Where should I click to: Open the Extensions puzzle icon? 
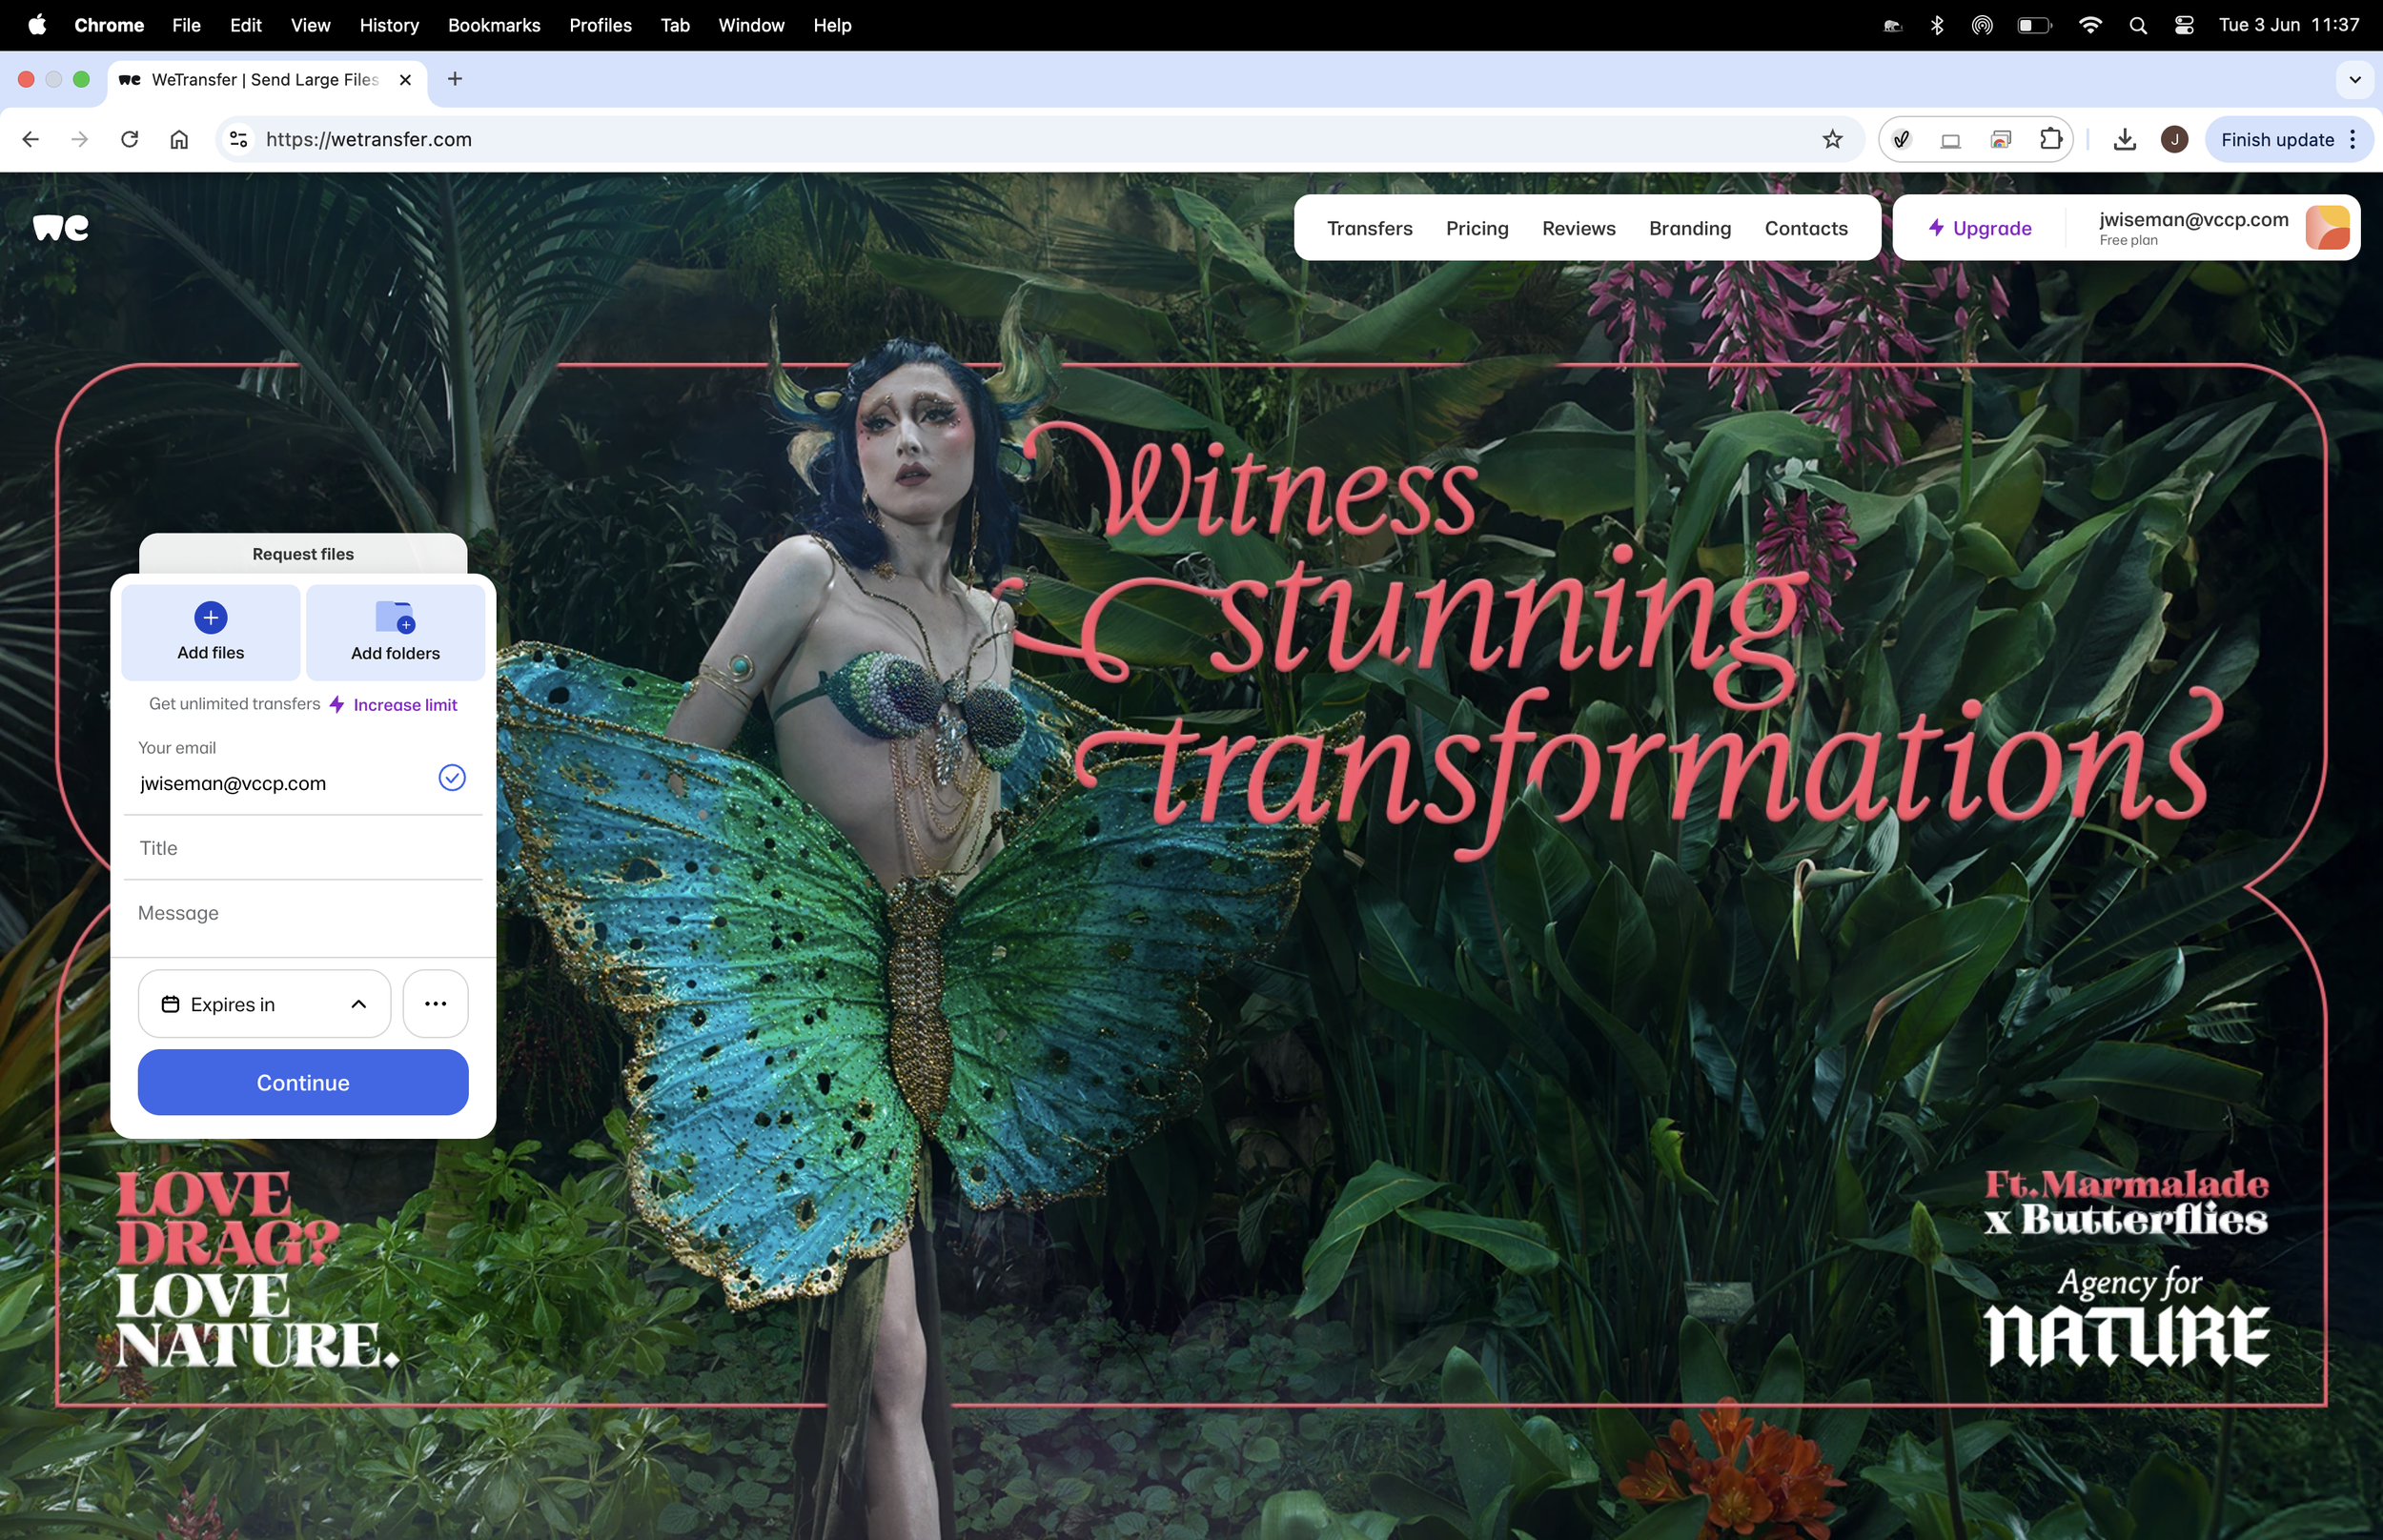[x=2050, y=140]
